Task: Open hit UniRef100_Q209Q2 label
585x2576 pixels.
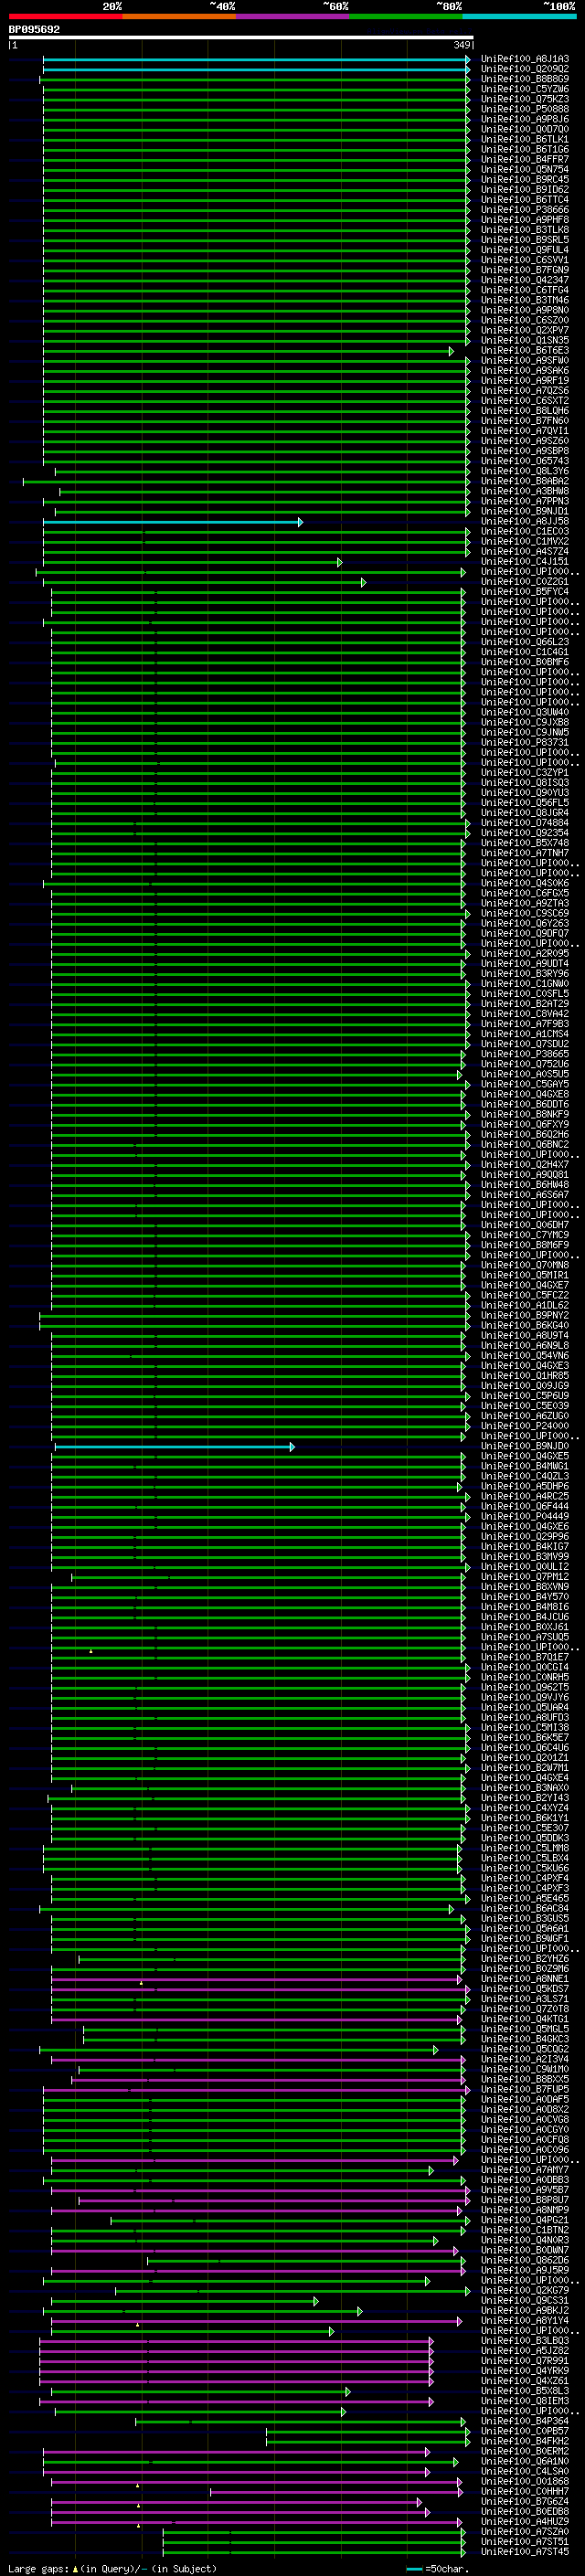Action: (x=525, y=69)
